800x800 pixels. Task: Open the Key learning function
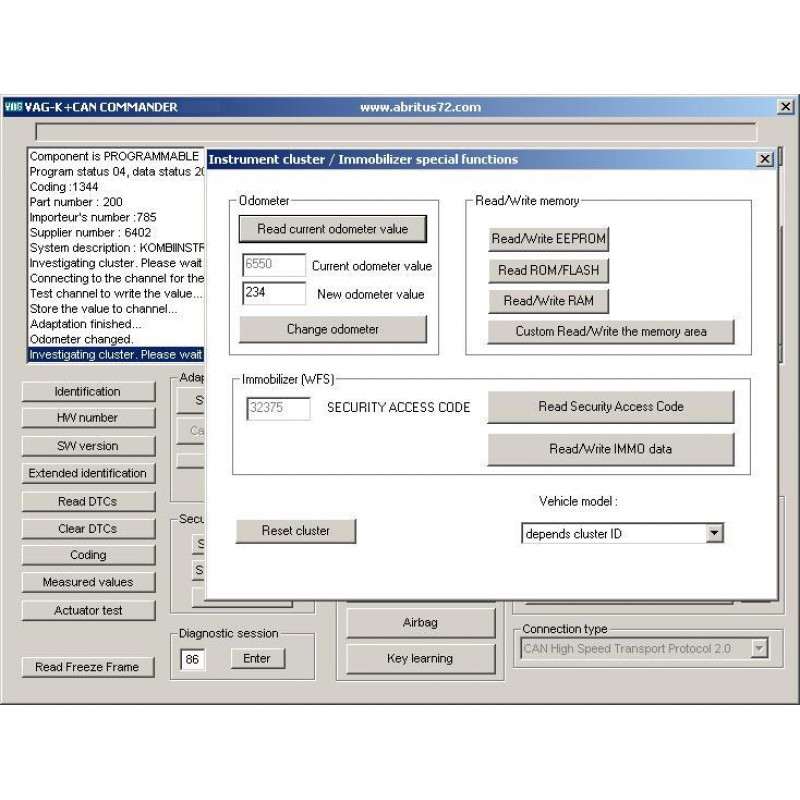(x=420, y=658)
